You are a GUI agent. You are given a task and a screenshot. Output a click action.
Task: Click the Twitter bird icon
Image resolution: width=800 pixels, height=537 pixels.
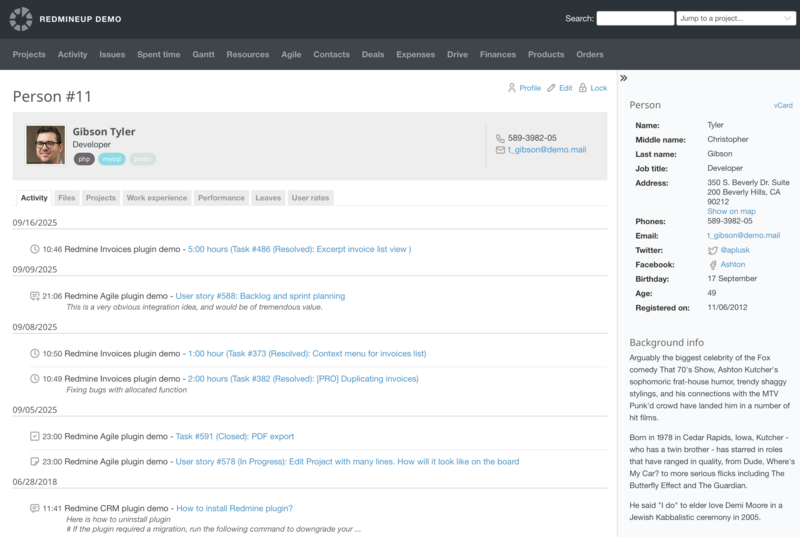point(712,250)
